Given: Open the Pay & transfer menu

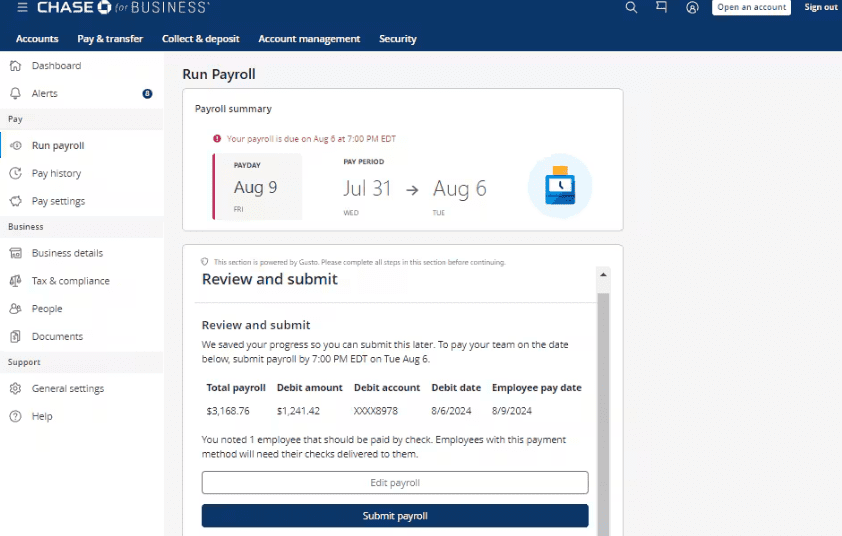Looking at the screenshot, I should pos(110,39).
